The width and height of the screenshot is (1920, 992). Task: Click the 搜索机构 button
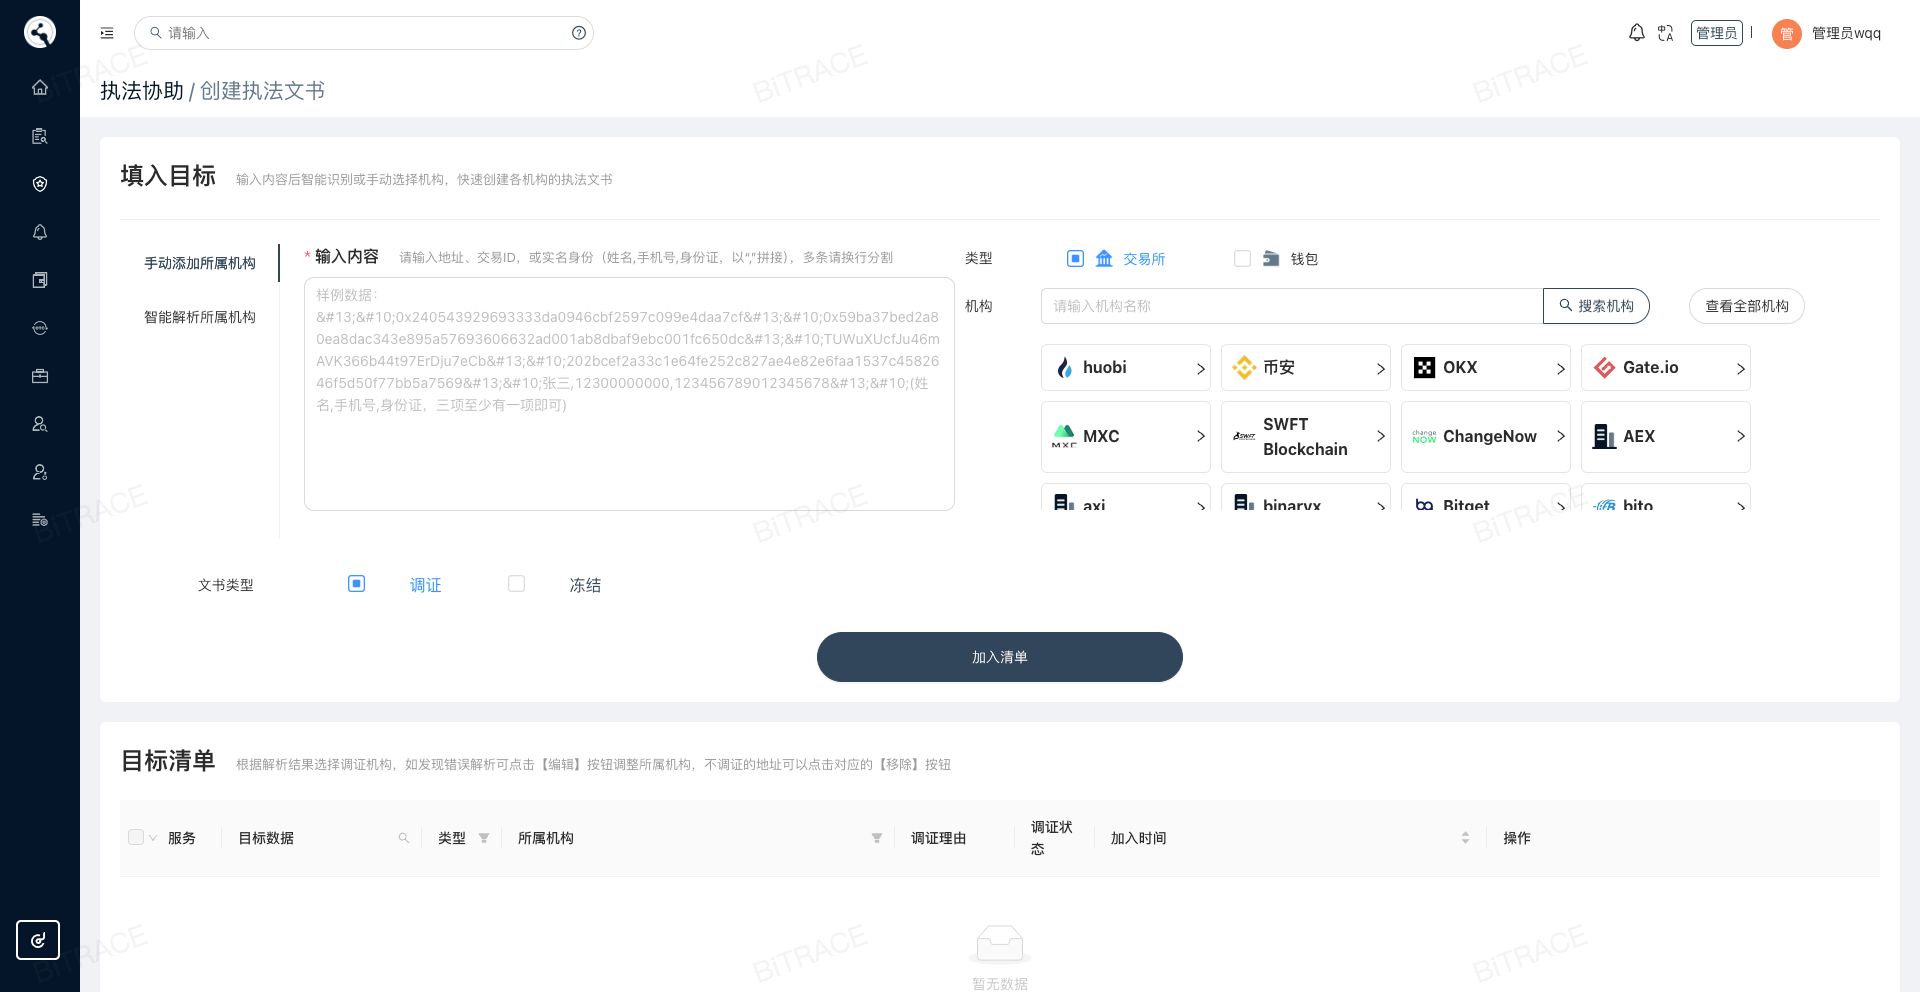[1596, 306]
